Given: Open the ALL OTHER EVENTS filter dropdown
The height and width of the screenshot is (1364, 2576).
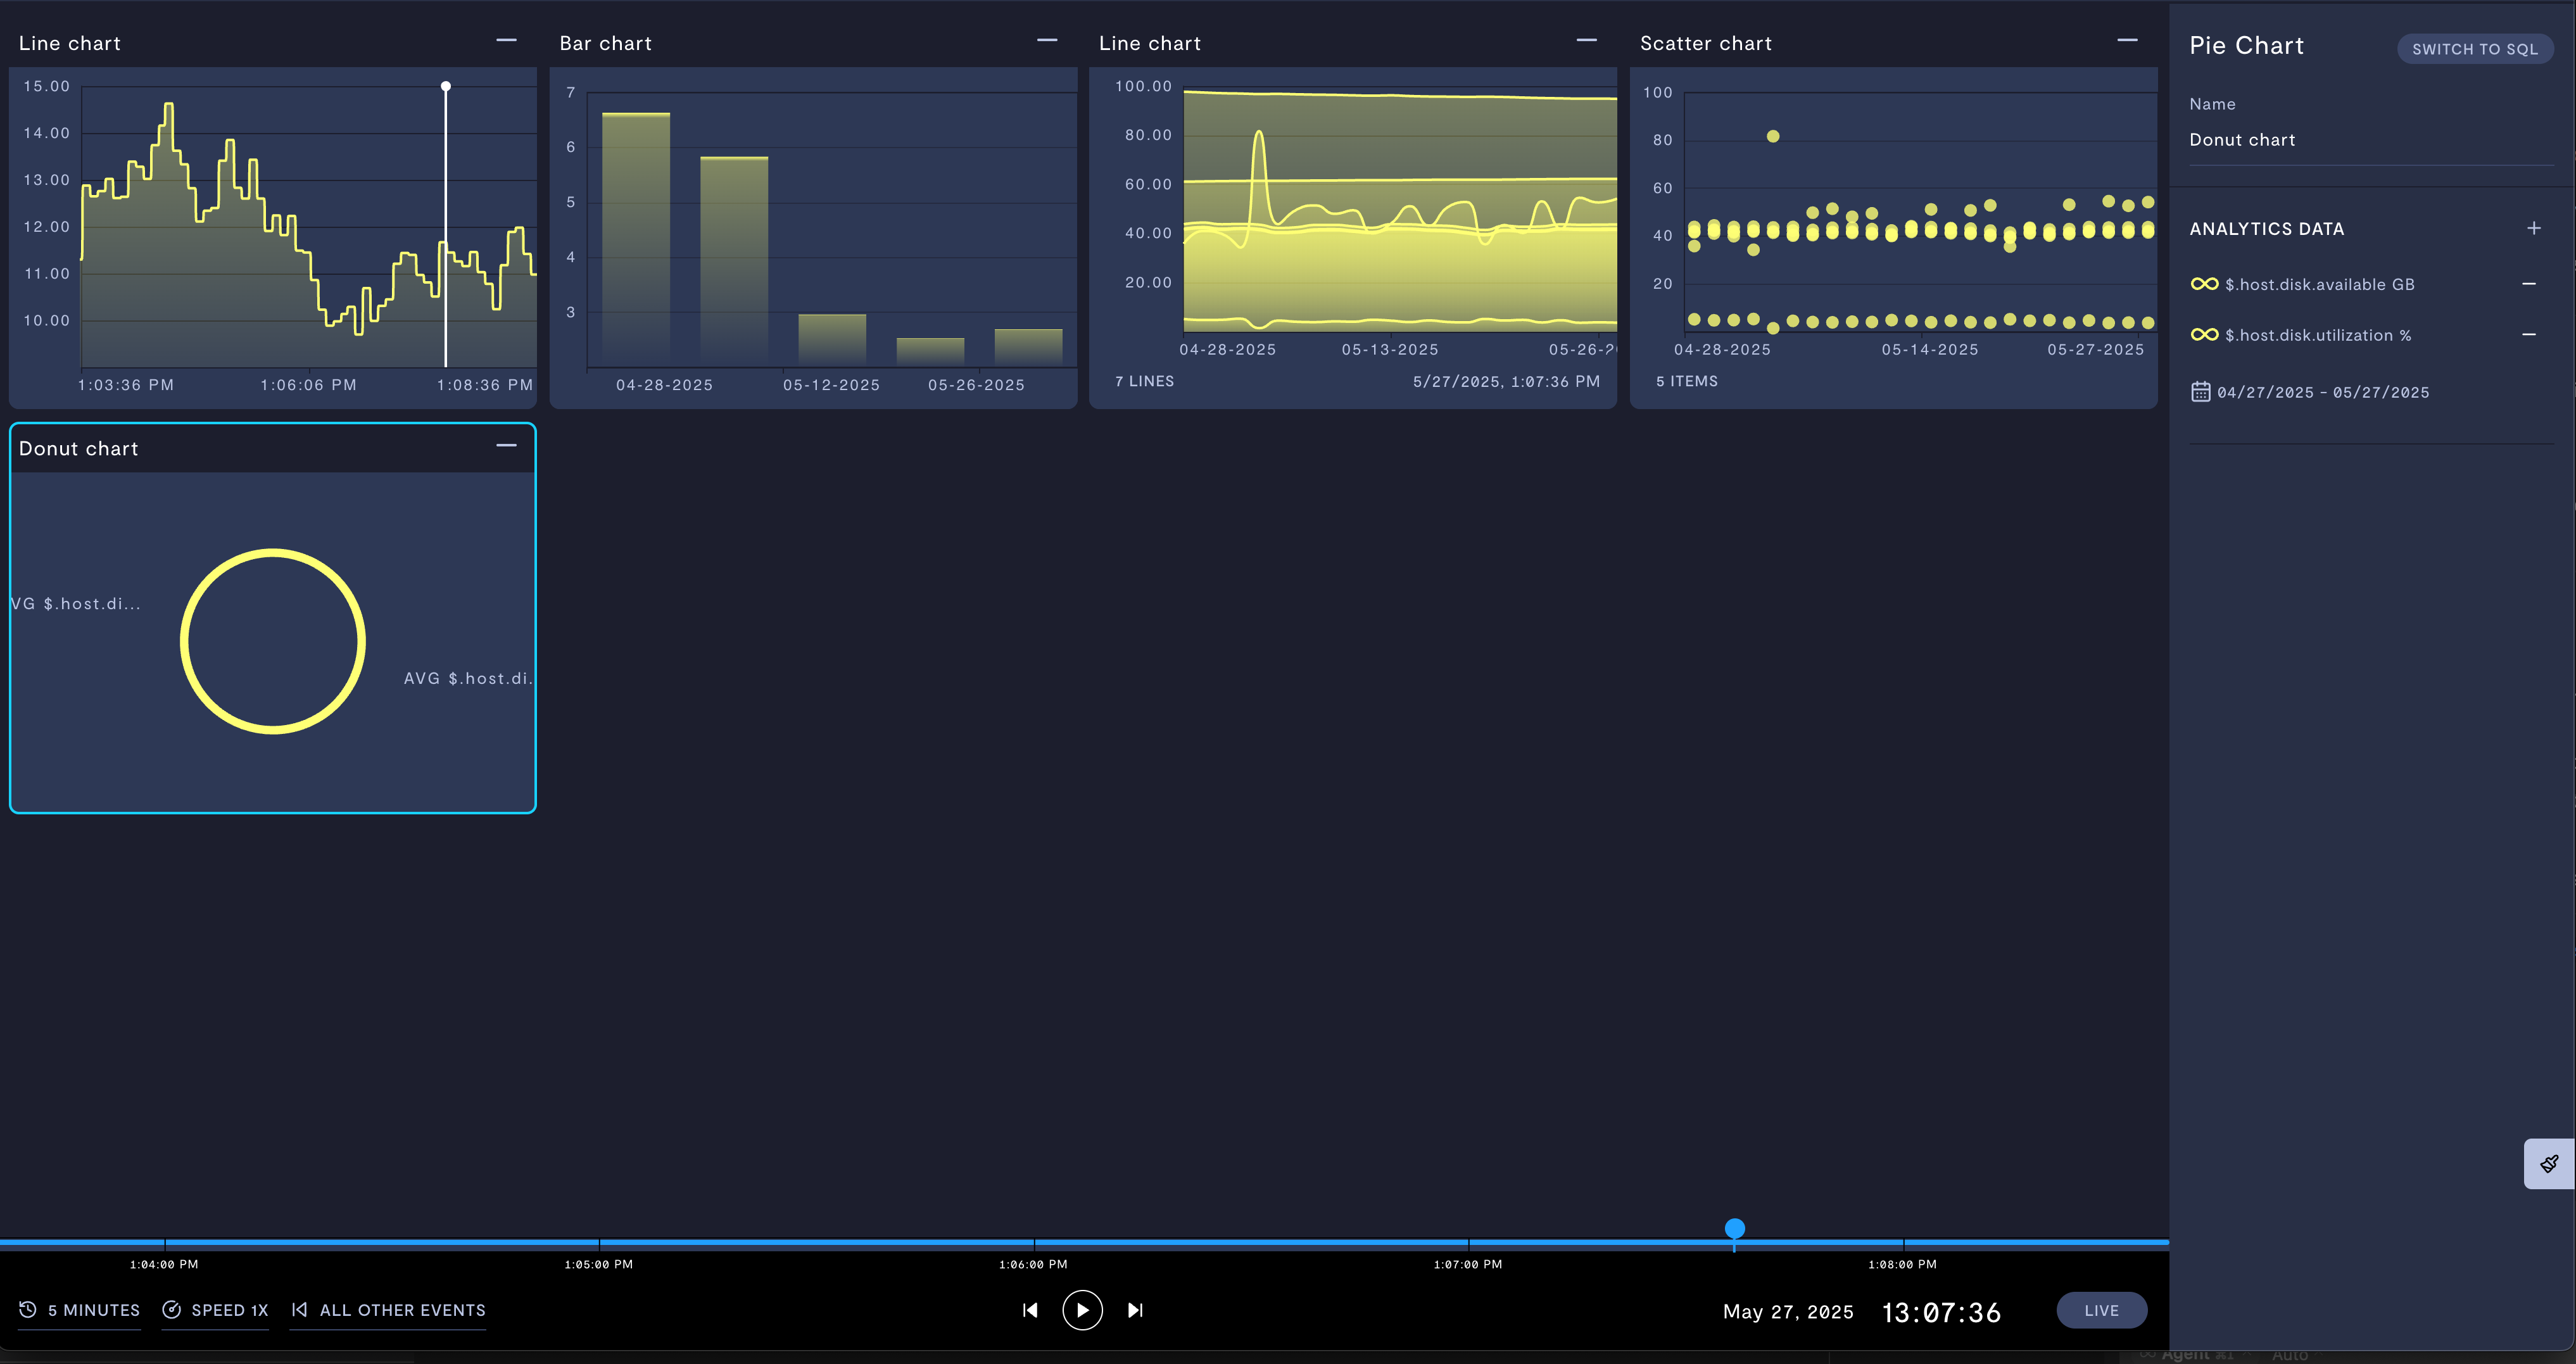Looking at the screenshot, I should pos(389,1310).
